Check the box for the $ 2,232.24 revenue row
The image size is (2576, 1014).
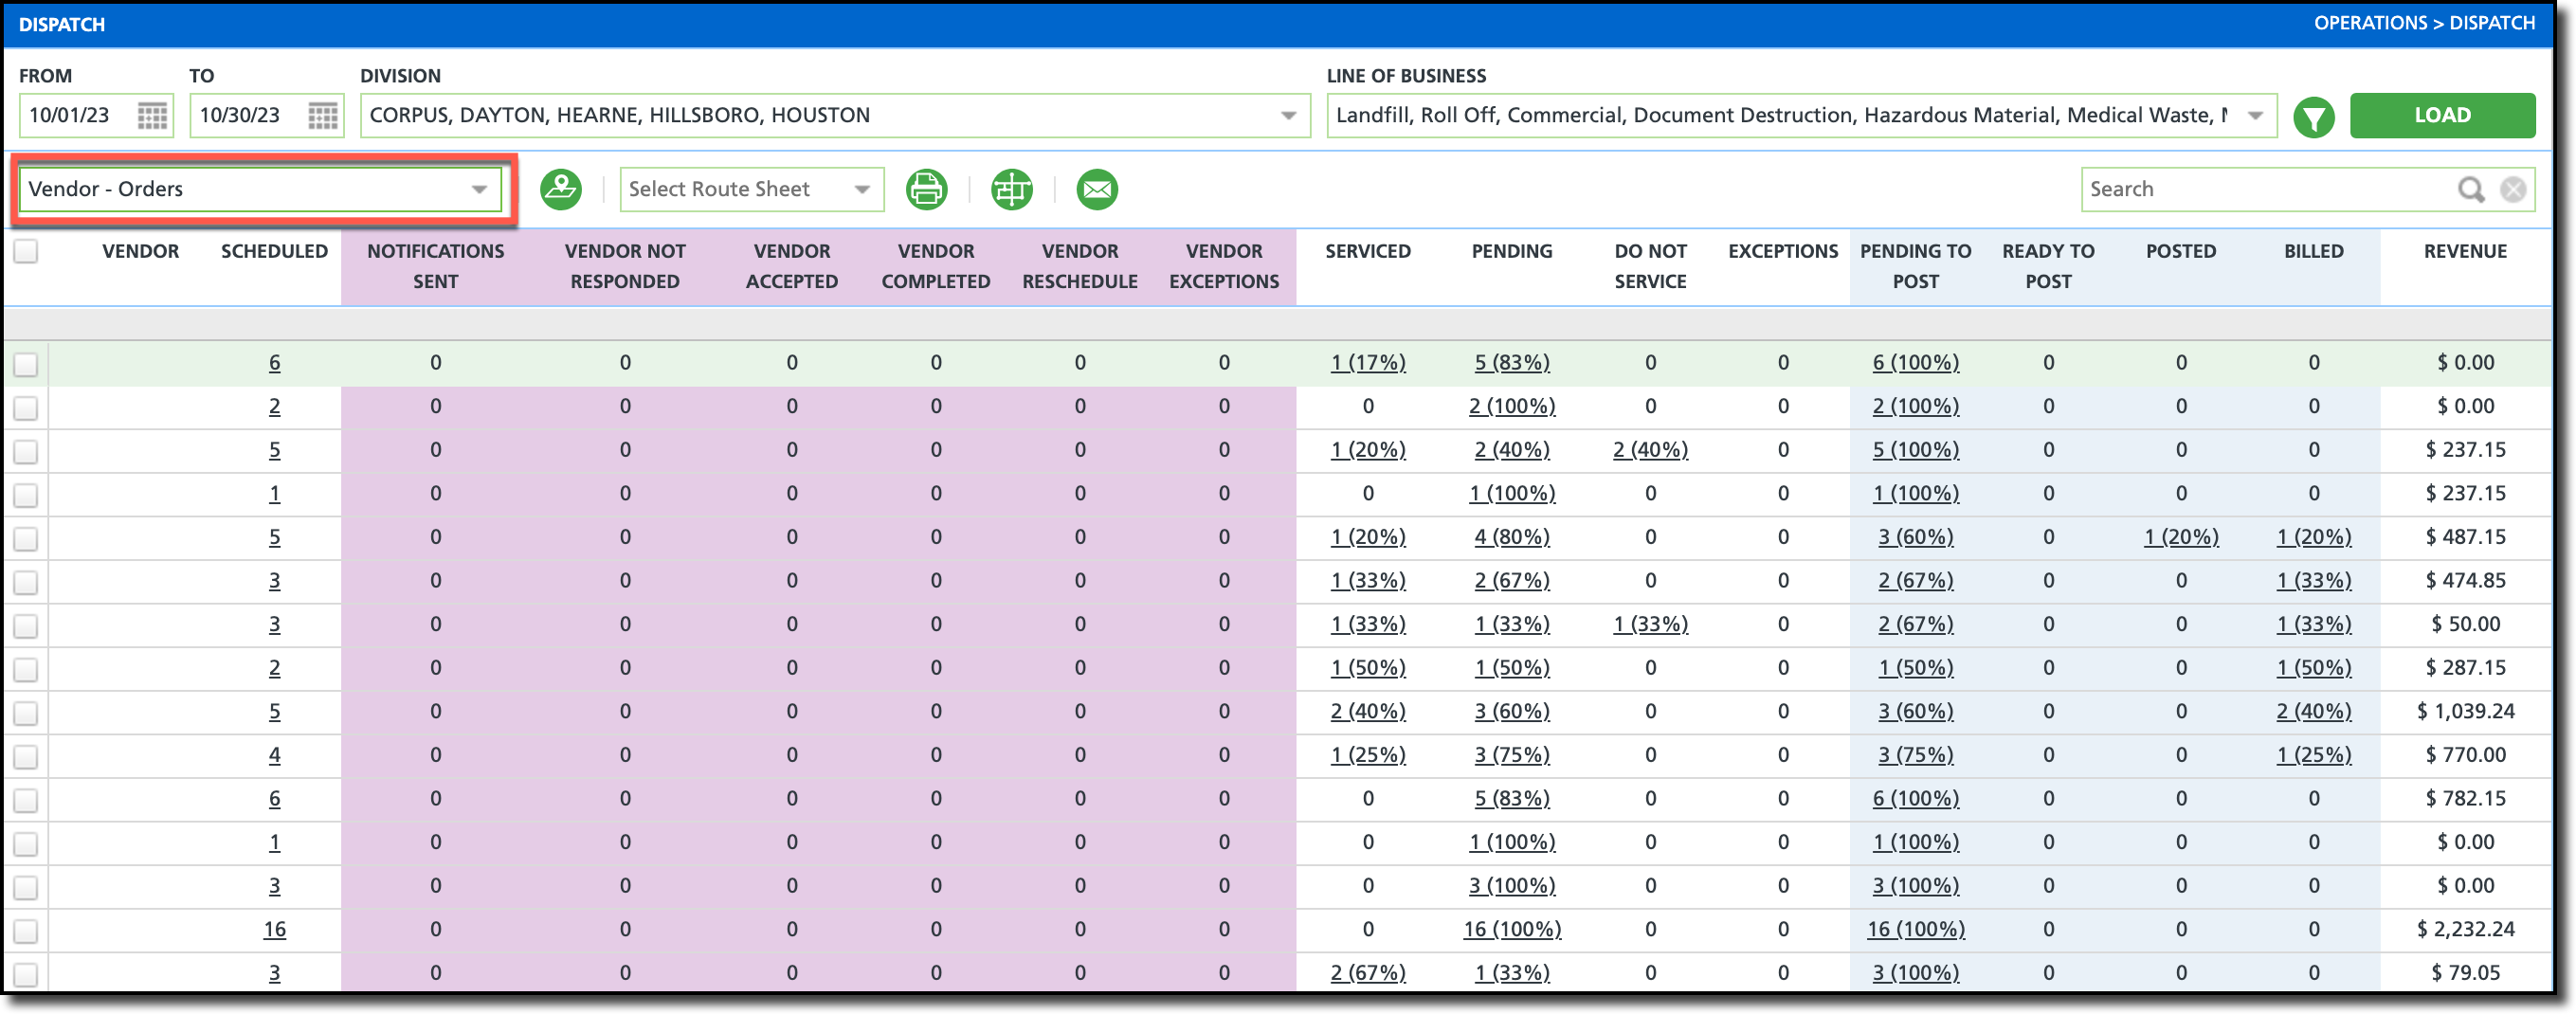tap(26, 931)
